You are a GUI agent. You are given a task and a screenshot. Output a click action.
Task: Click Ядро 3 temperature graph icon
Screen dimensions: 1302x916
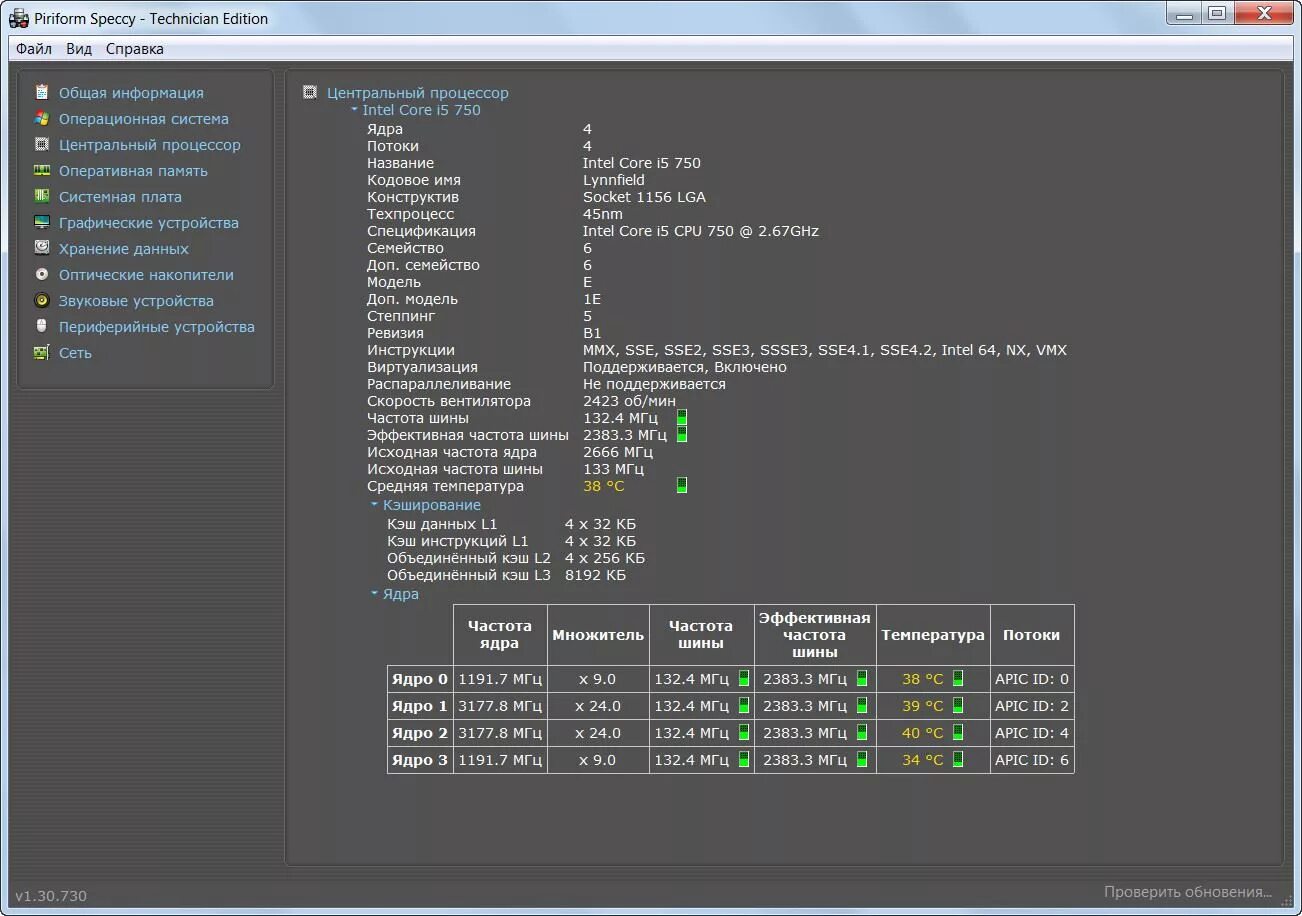point(958,759)
